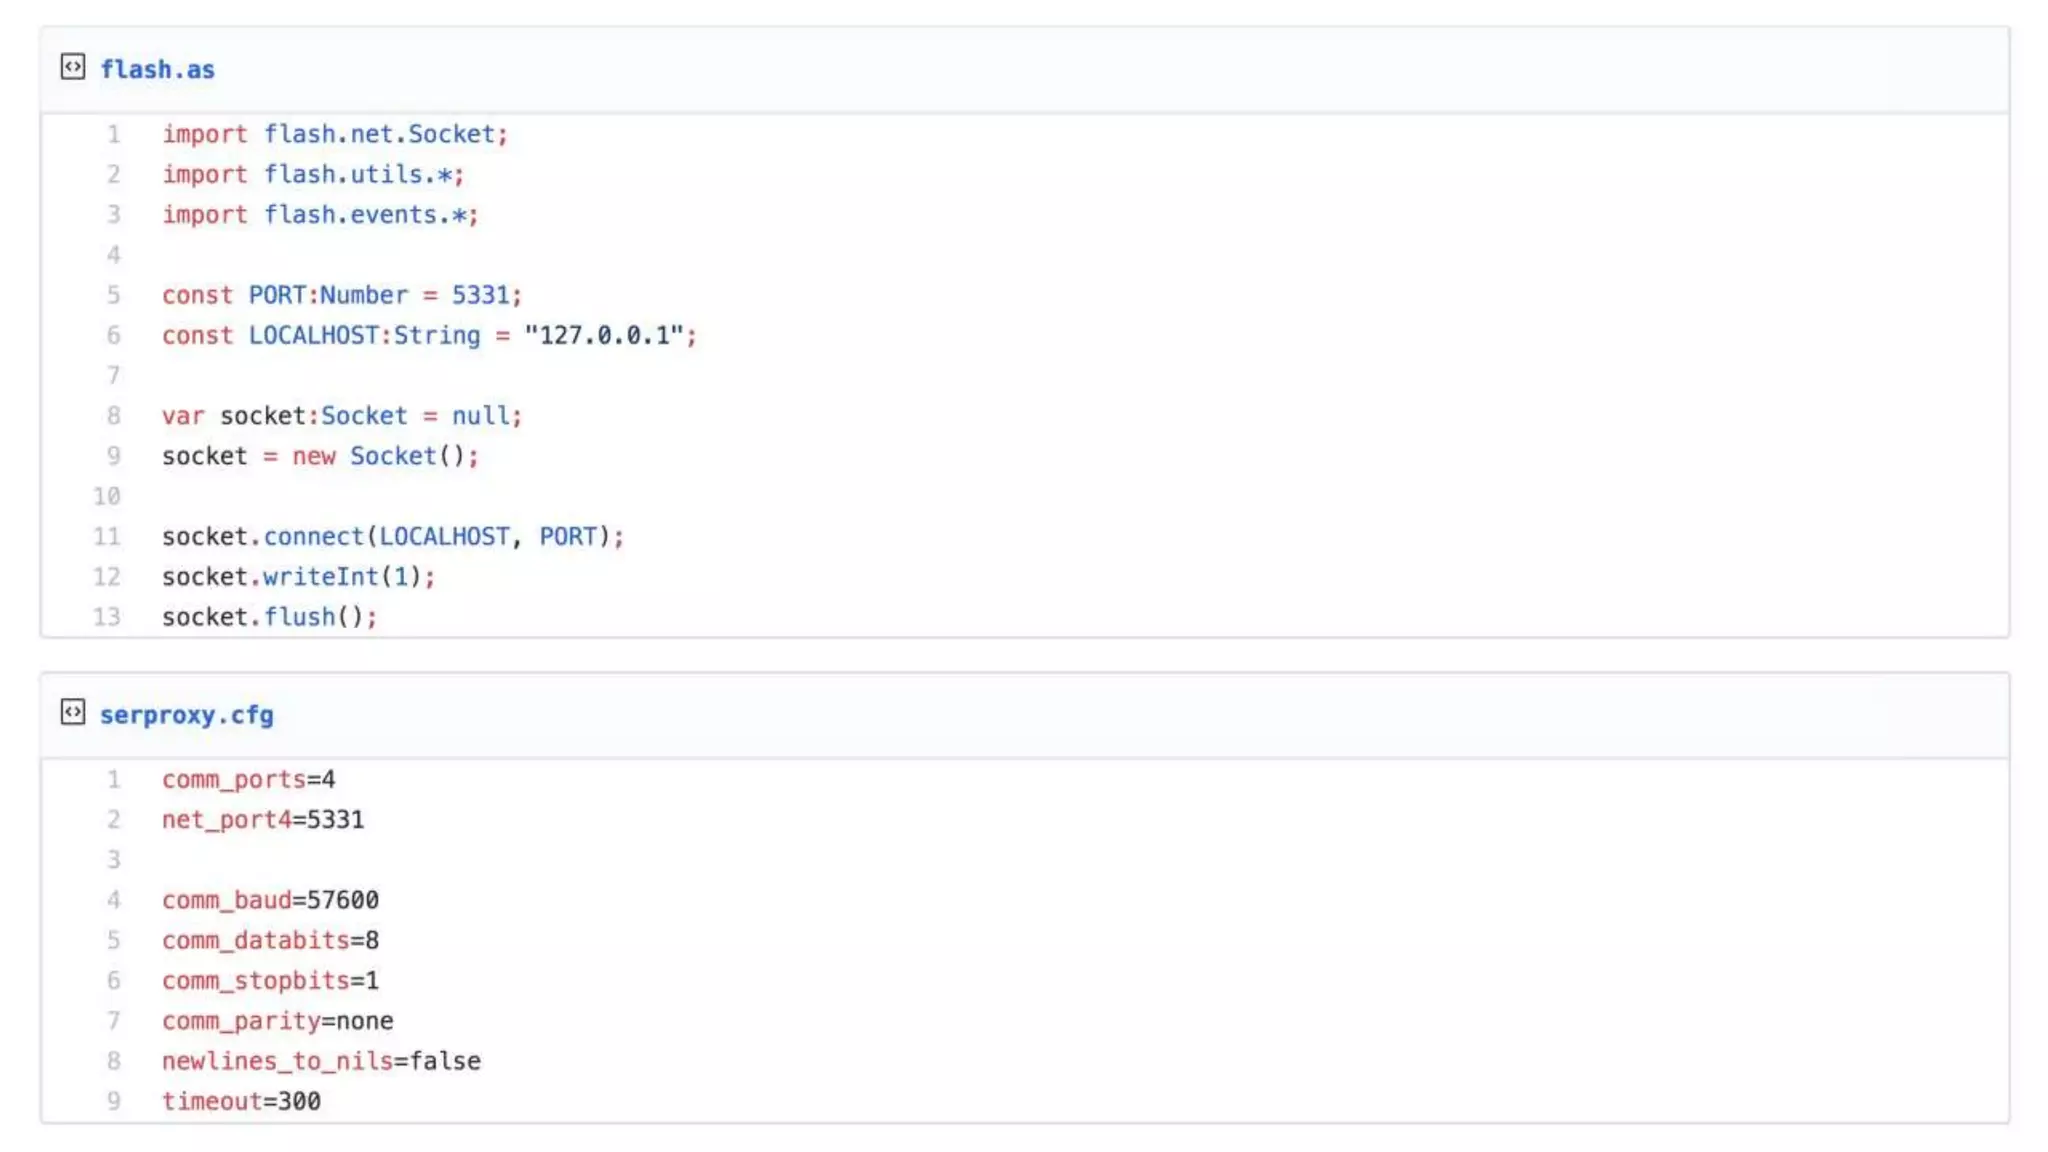Click the comm_baud=57600 config line
Image resolution: width=2048 pixels, height=1152 pixels.
(270, 900)
